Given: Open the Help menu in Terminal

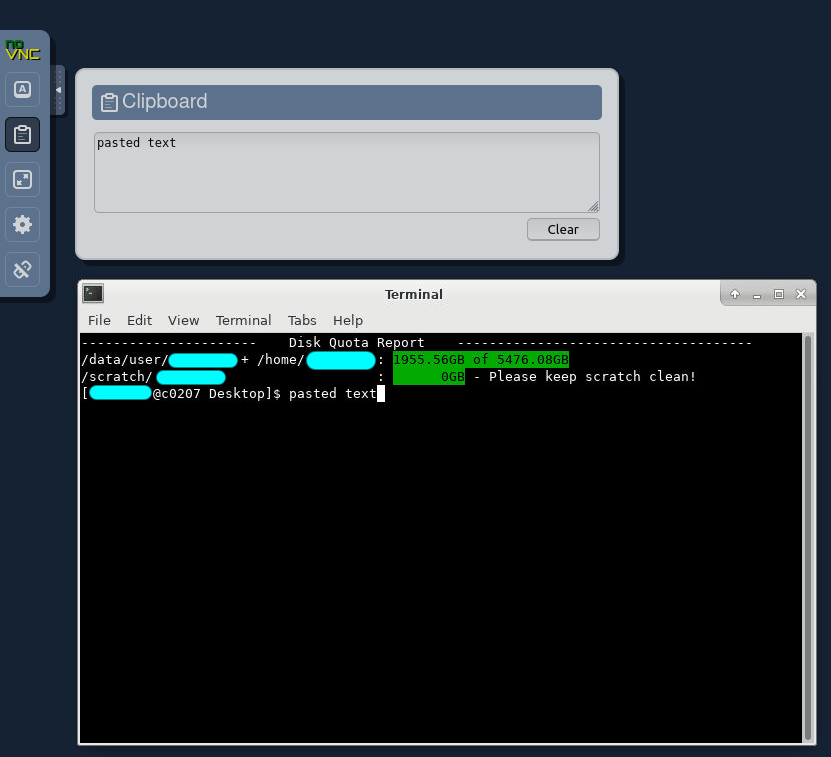Looking at the screenshot, I should (x=348, y=320).
